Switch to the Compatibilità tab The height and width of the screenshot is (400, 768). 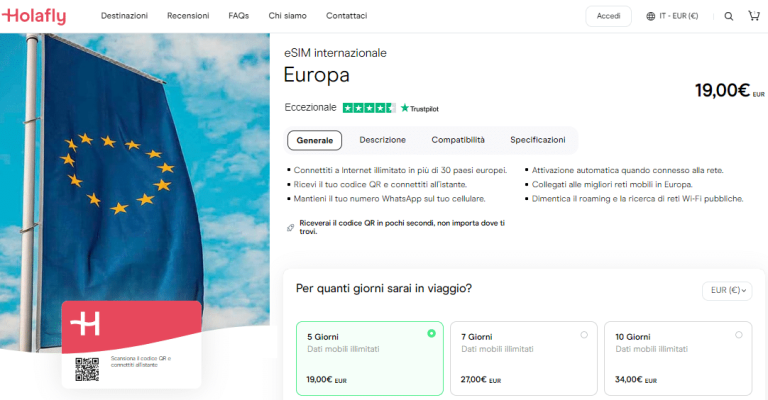(458, 140)
